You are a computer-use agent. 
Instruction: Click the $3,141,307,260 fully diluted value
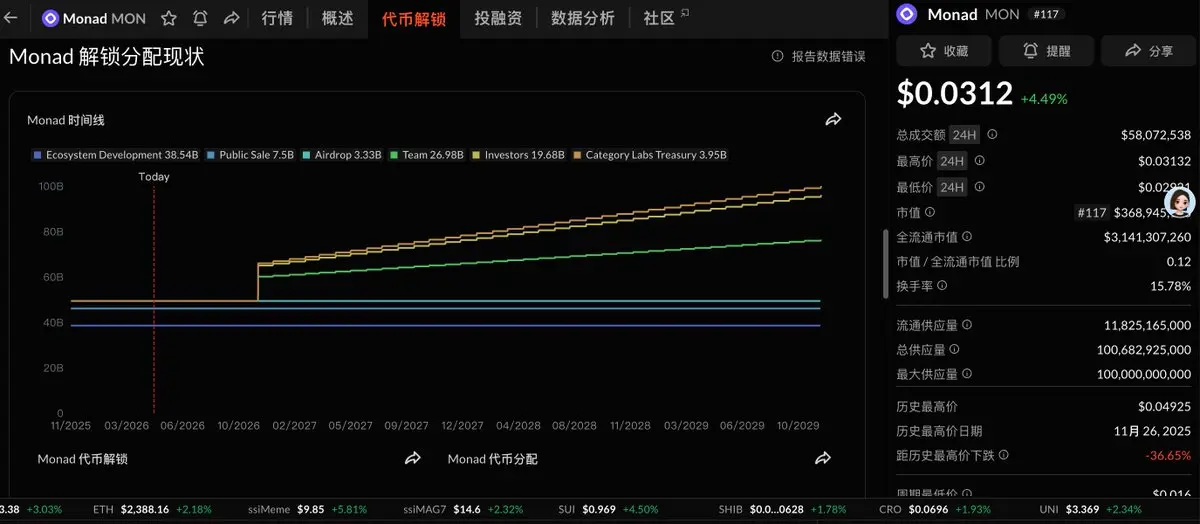pyautogui.click(x=1149, y=237)
